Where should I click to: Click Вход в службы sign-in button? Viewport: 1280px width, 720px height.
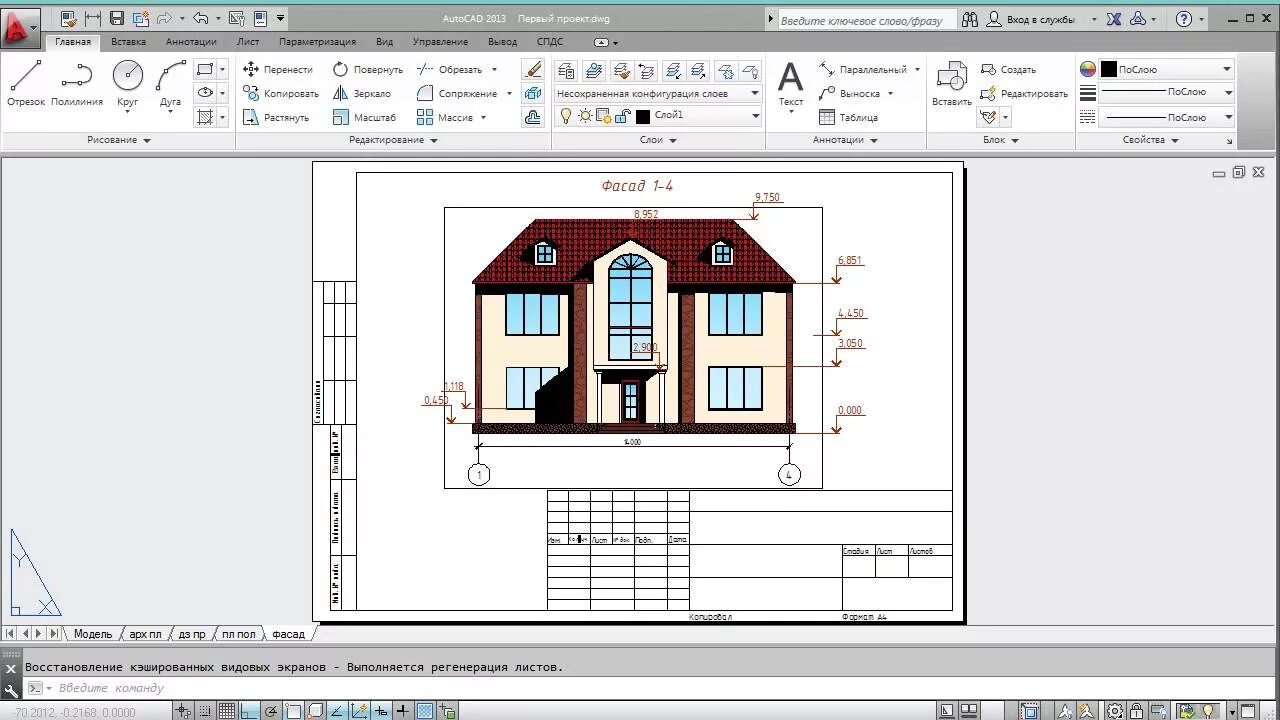pyautogui.click(x=1040, y=19)
